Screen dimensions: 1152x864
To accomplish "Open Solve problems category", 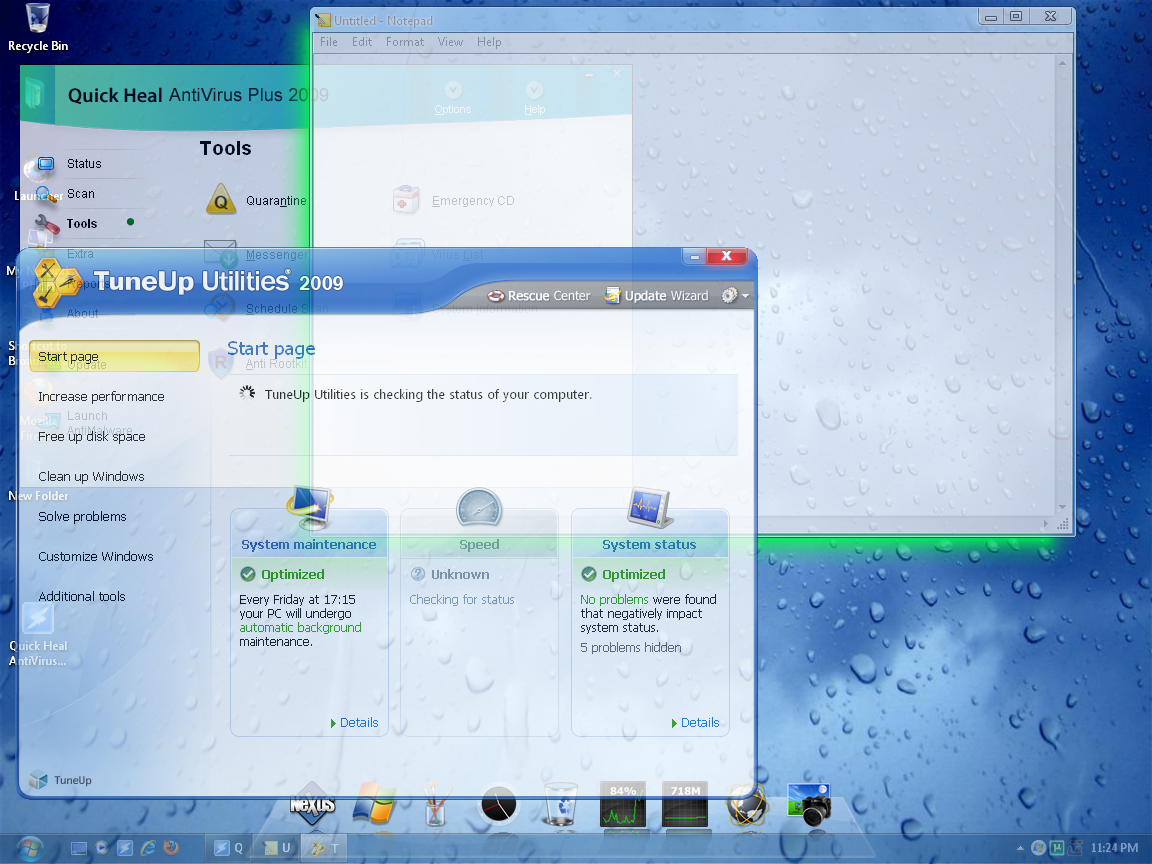I will coord(82,516).
